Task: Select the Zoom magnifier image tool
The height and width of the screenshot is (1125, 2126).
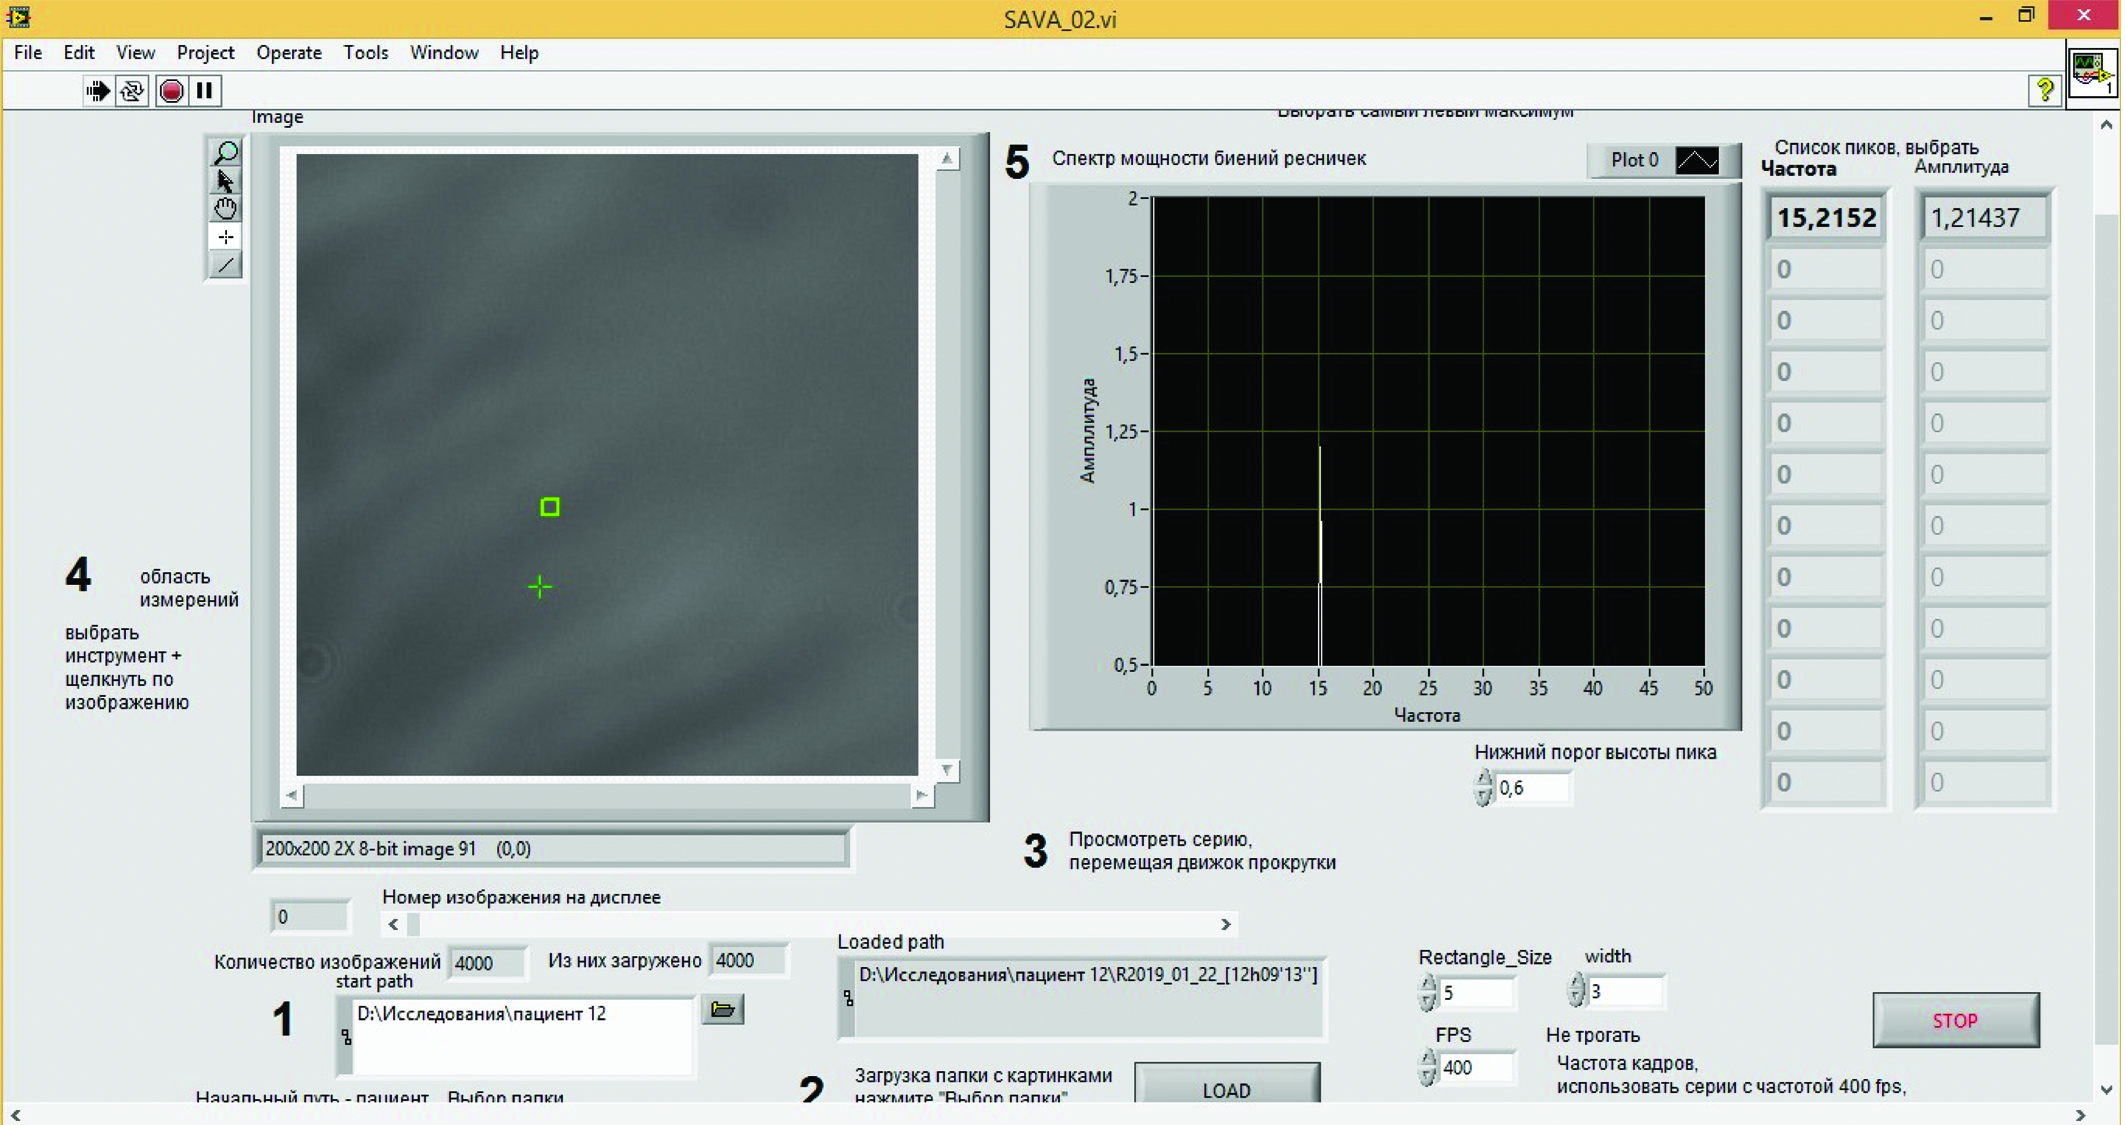Action: tap(226, 152)
